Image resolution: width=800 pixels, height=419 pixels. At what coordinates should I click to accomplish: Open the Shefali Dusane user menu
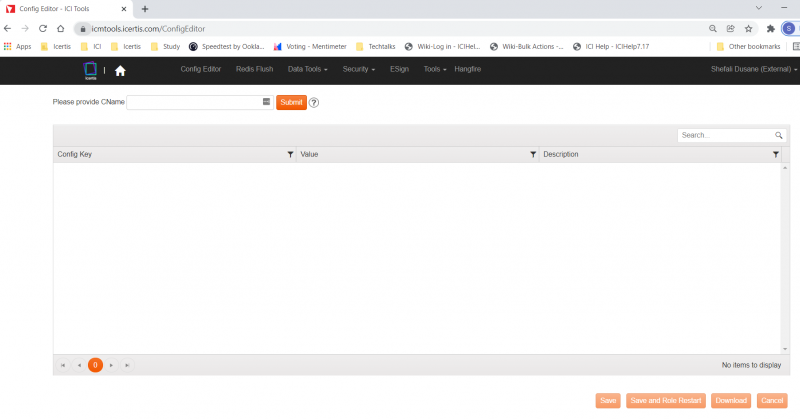[754, 69]
